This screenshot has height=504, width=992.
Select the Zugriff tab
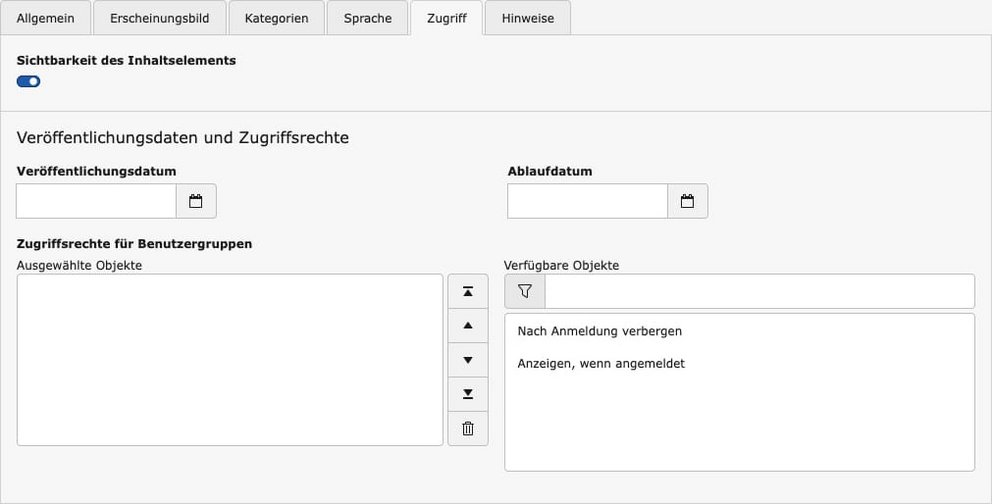(446, 18)
